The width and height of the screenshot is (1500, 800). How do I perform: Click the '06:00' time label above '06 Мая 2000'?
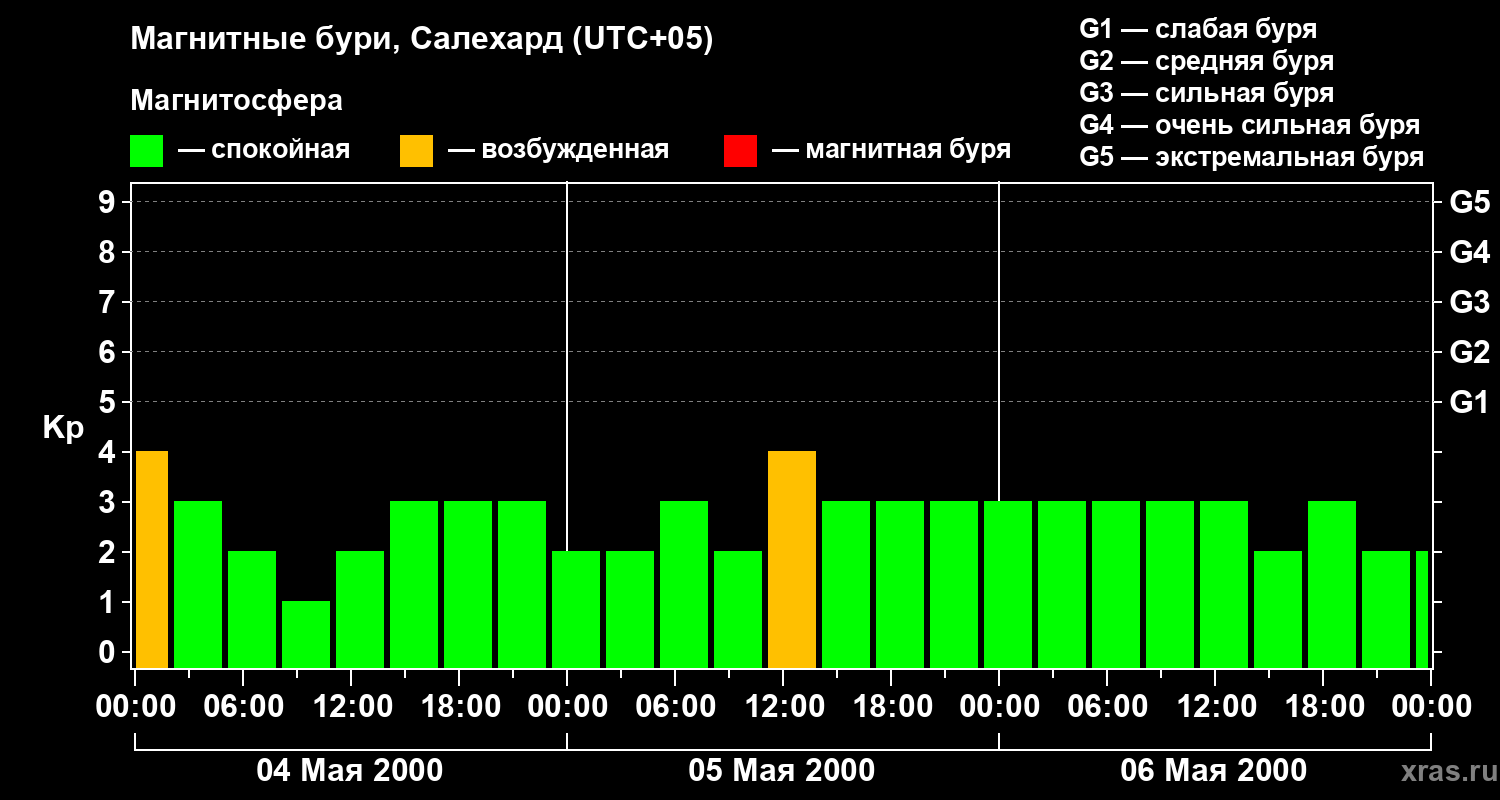click(x=1107, y=707)
